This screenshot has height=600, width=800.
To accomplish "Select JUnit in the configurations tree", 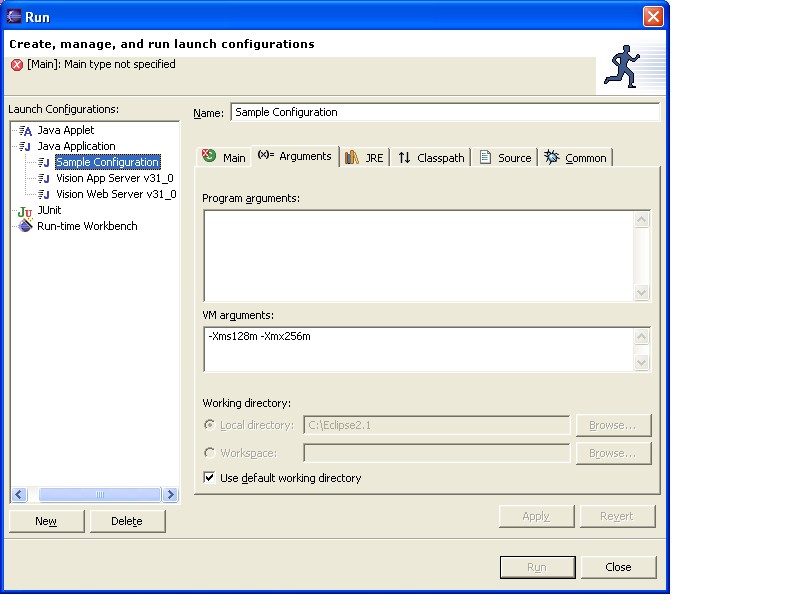I will (x=49, y=210).
